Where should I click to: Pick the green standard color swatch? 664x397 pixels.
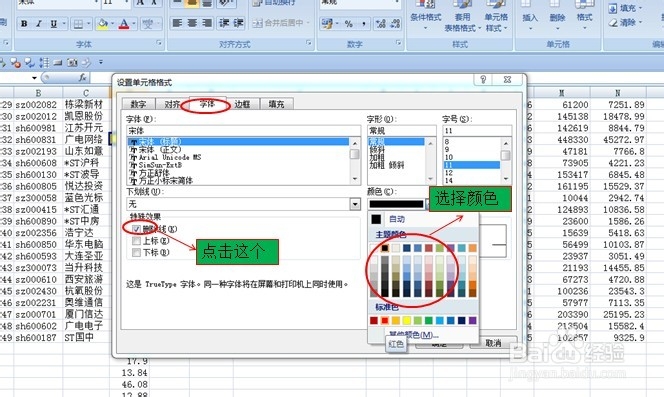pos(429,320)
